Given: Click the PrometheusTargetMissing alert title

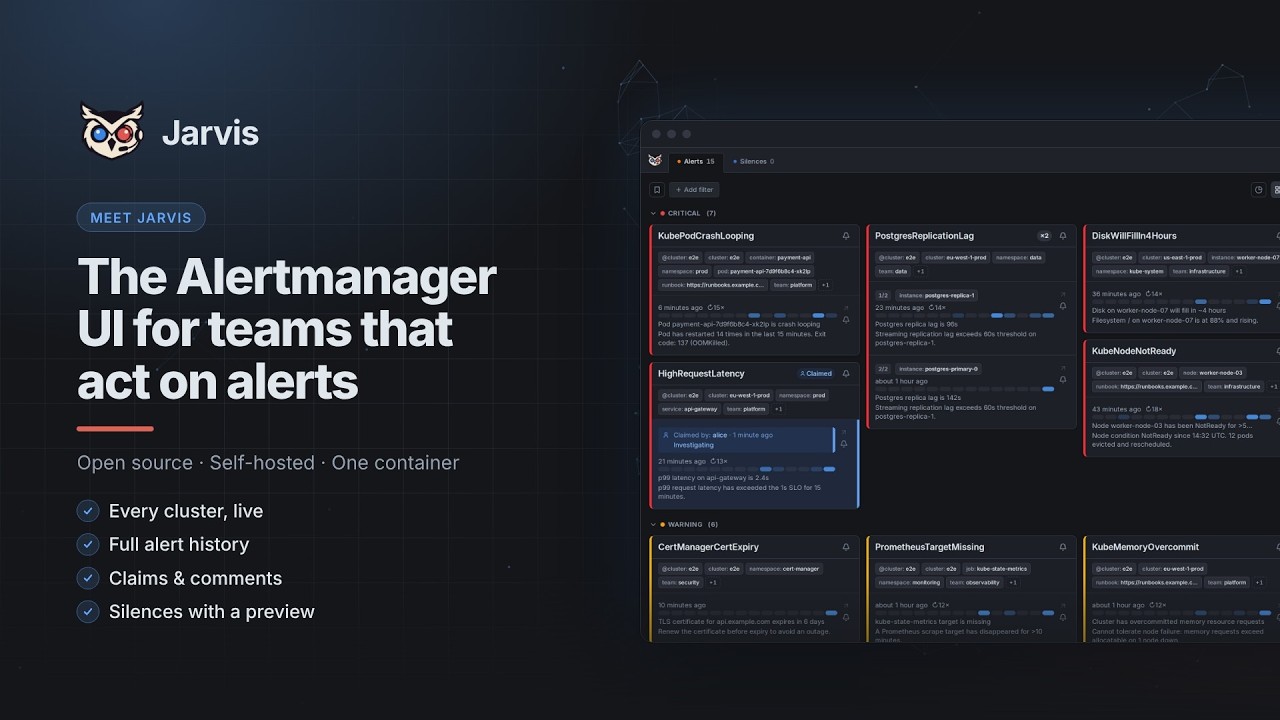Looking at the screenshot, I should 929,547.
